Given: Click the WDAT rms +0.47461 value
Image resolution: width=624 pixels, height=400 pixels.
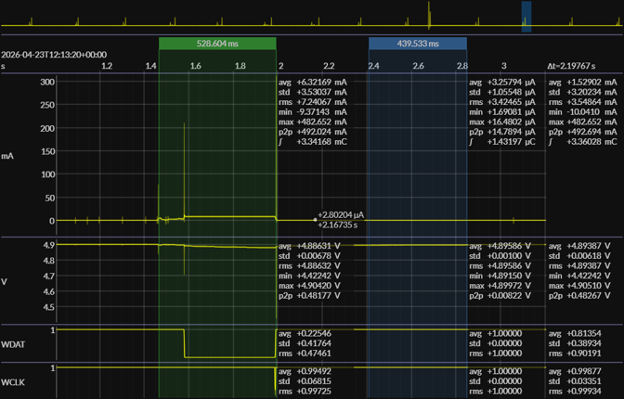Looking at the screenshot, I should [x=305, y=353].
